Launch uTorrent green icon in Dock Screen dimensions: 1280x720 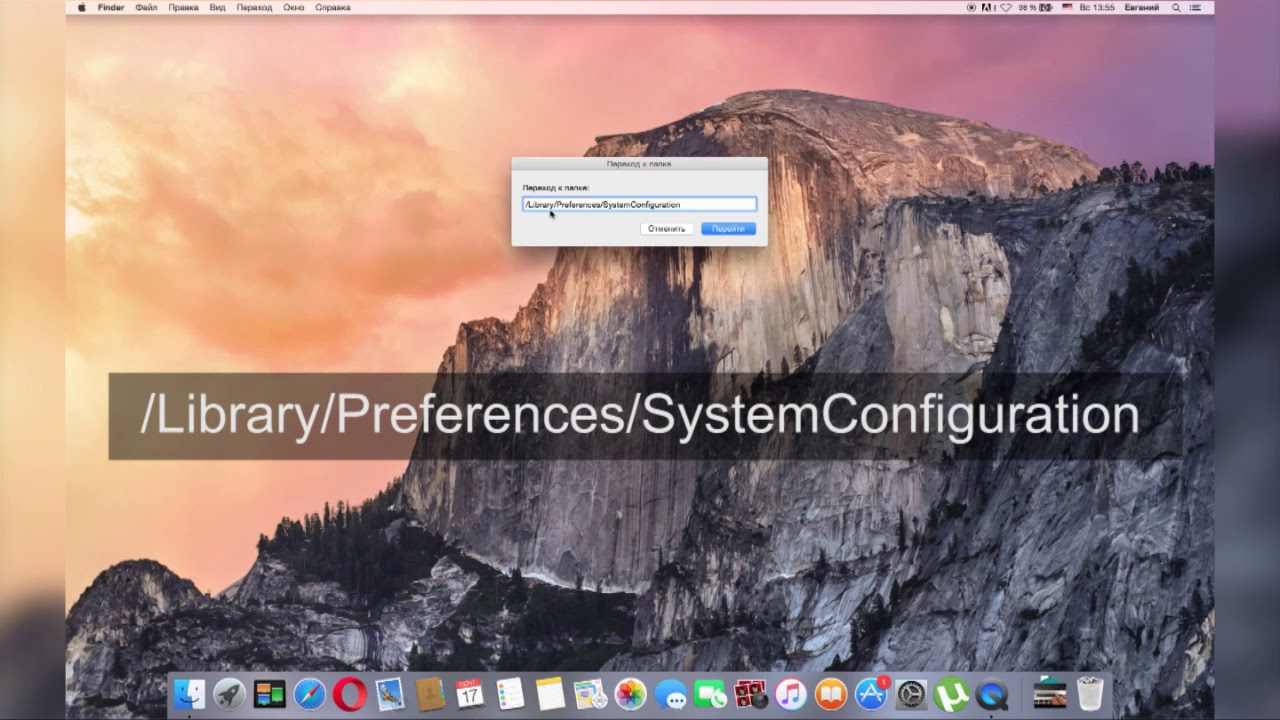951,693
